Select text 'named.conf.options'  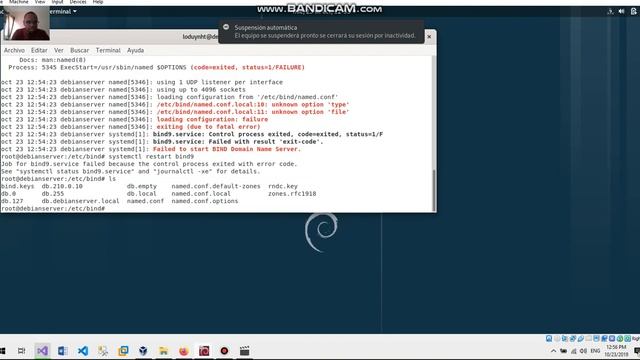point(204,201)
